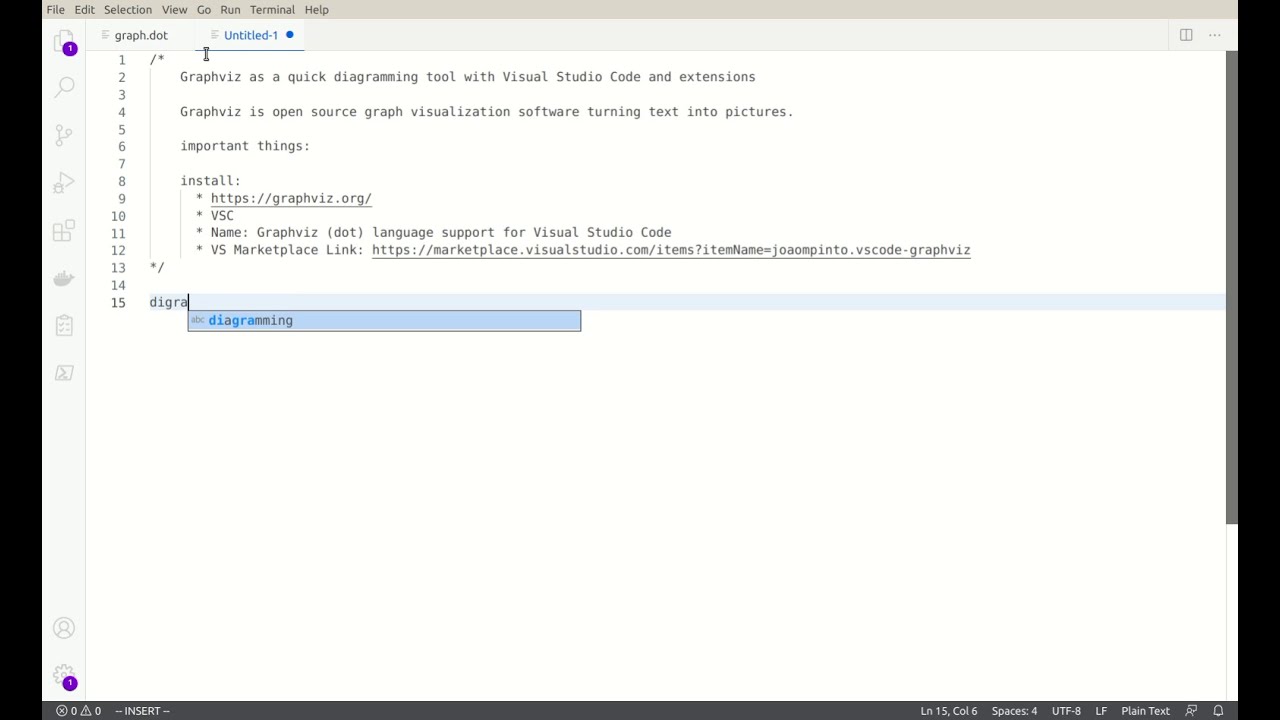Open the View menu
The image size is (1280, 720).
coord(174,9)
